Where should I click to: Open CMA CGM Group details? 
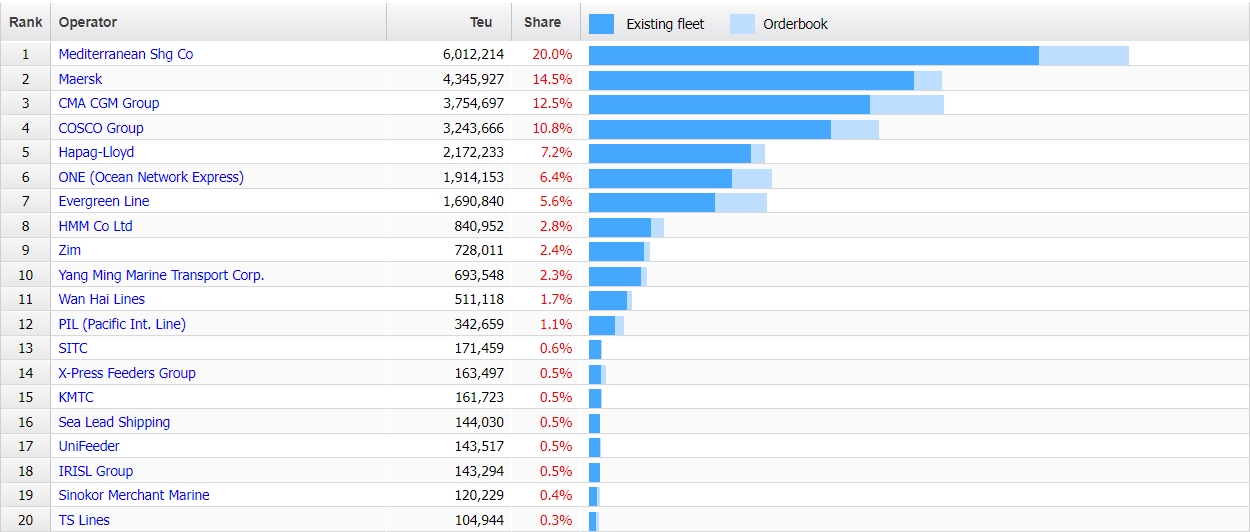point(108,103)
